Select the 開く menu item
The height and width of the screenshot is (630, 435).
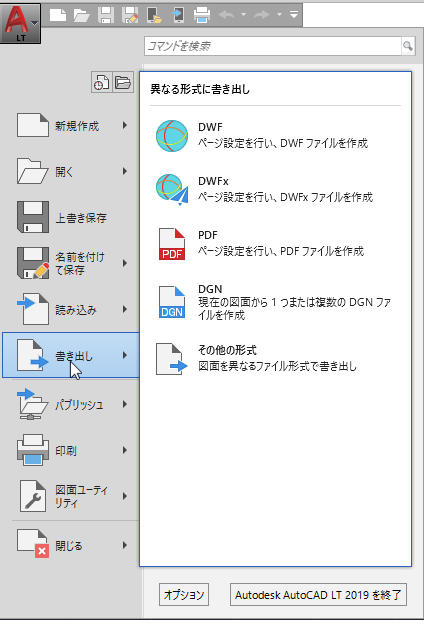pos(71,172)
